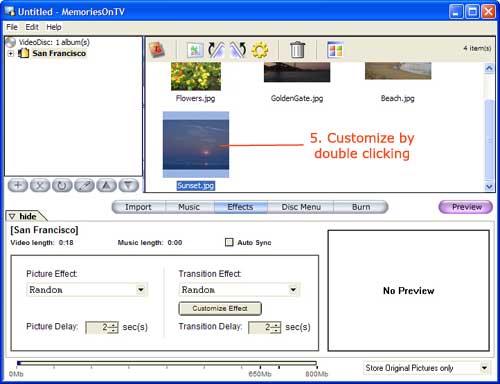Switch to the Disc Menu tab
This screenshot has width=500, height=384.
click(x=301, y=207)
